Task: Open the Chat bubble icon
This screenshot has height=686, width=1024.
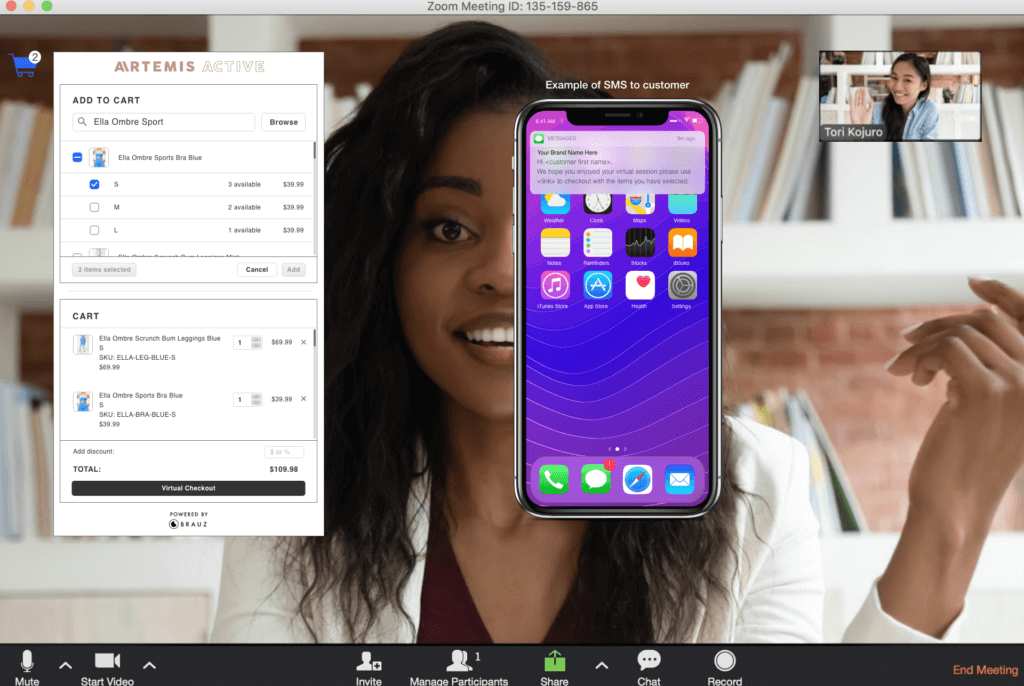Action: click(648, 661)
